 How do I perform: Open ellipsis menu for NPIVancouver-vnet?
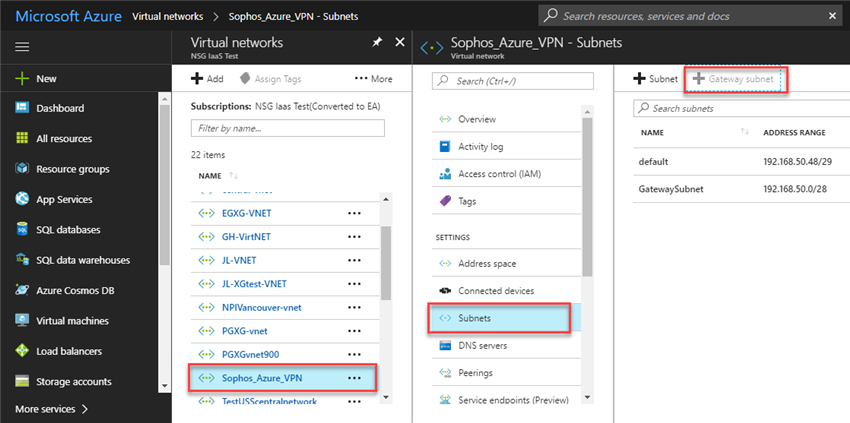point(354,307)
